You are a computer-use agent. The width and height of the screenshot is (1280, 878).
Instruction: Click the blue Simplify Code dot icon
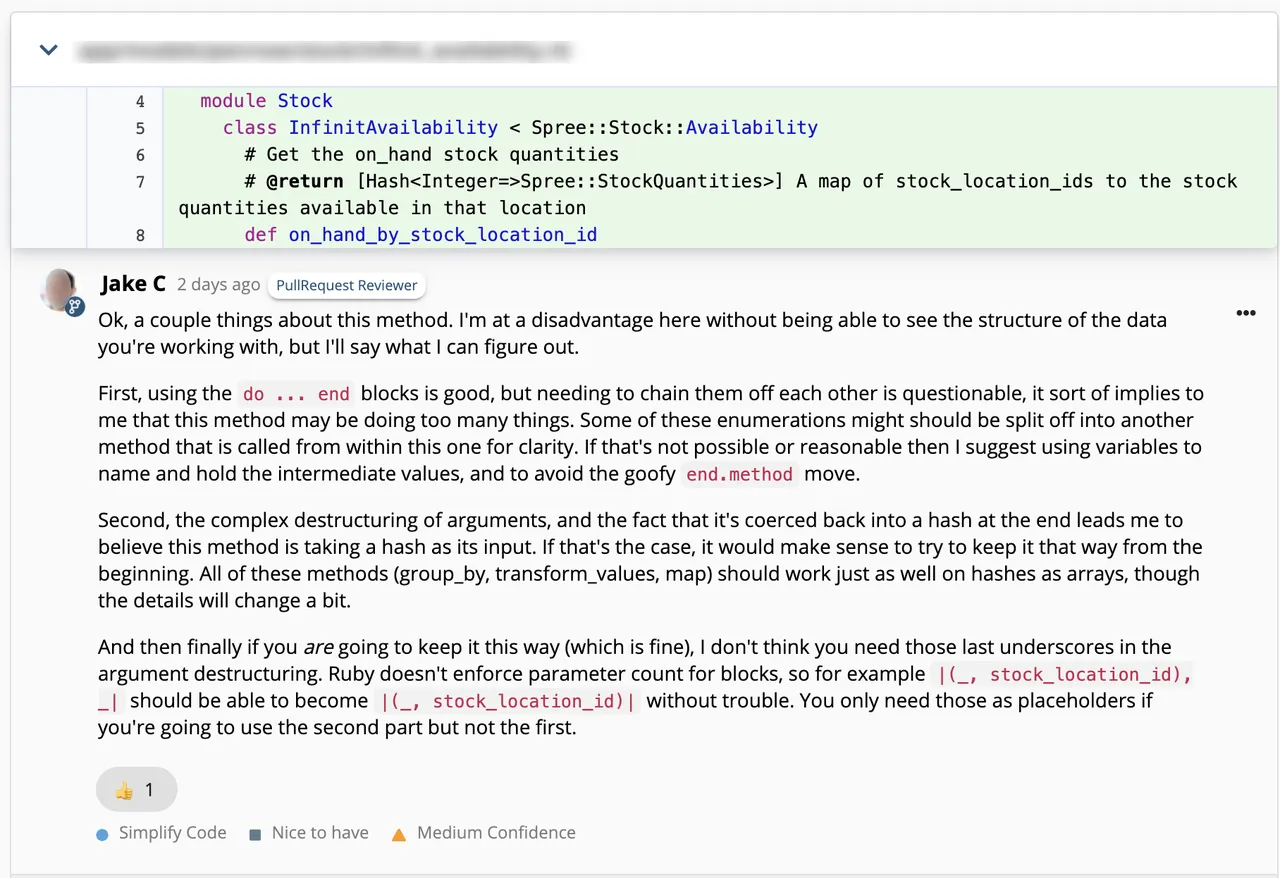[102, 834]
